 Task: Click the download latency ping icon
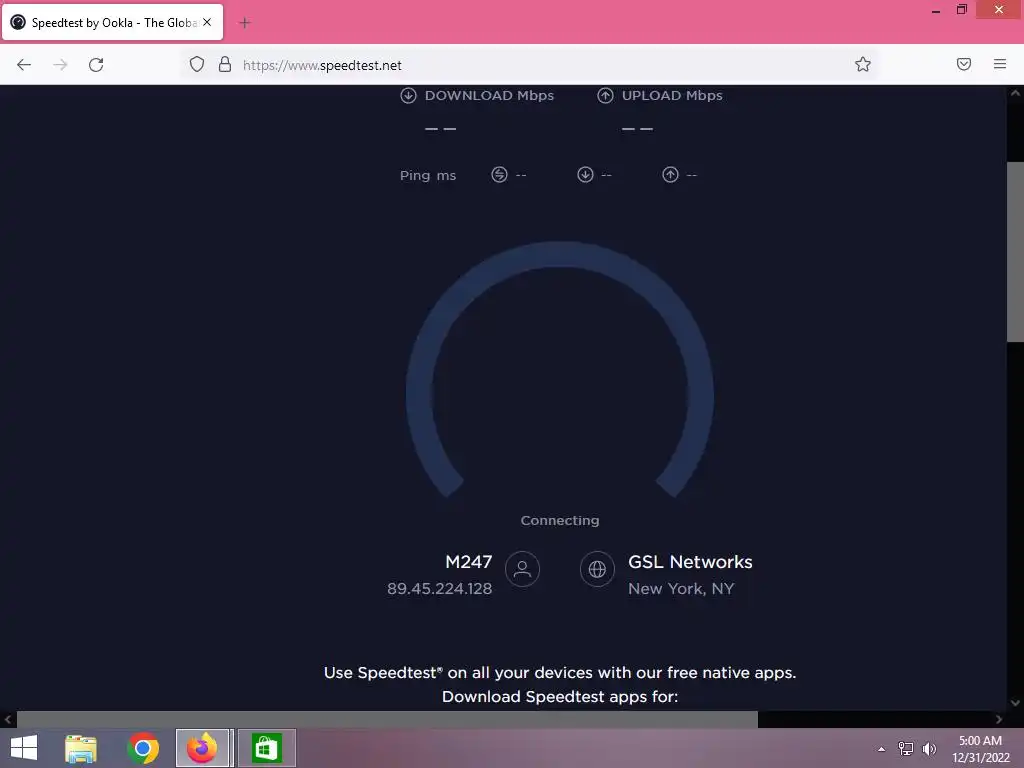(585, 174)
